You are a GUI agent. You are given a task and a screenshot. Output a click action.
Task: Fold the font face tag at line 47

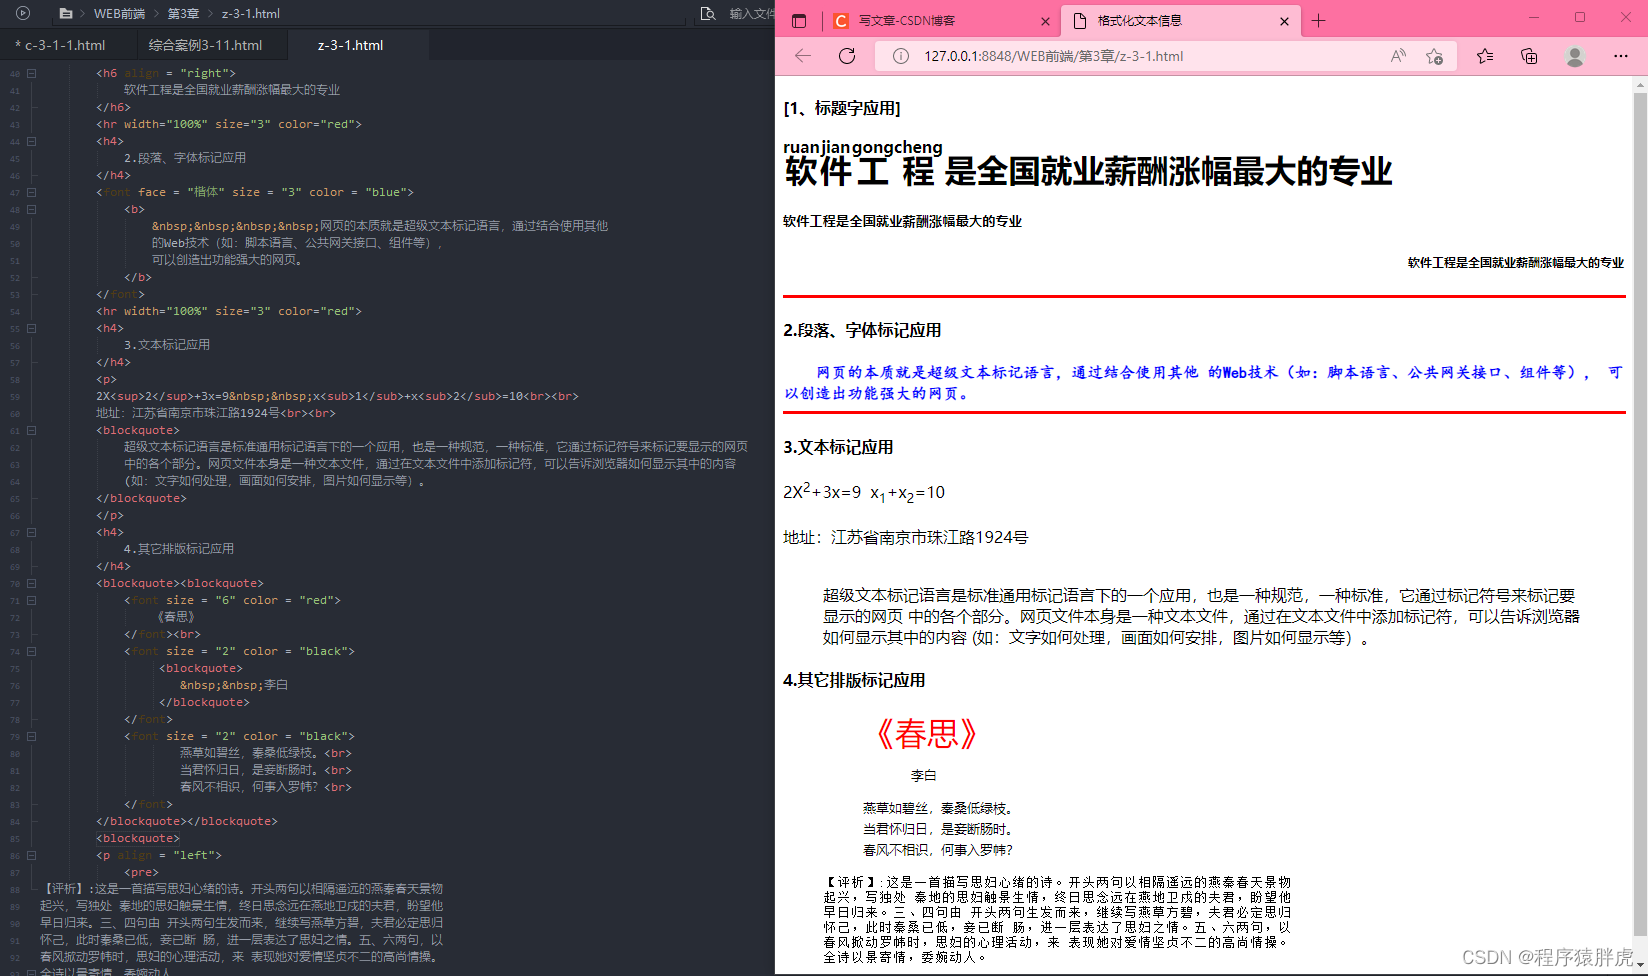click(x=32, y=192)
